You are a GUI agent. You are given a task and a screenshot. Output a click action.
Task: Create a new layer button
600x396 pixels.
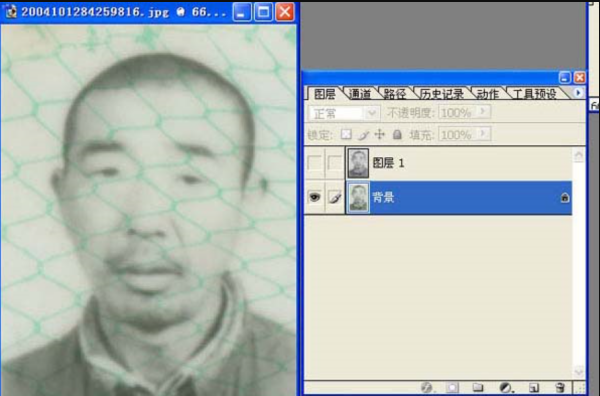[534, 388]
